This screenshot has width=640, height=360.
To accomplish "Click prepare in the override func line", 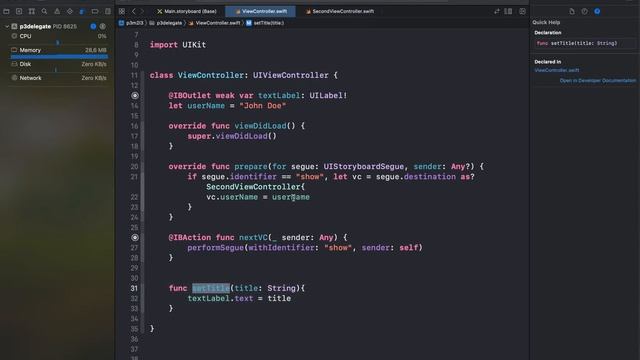I will click(251, 167).
